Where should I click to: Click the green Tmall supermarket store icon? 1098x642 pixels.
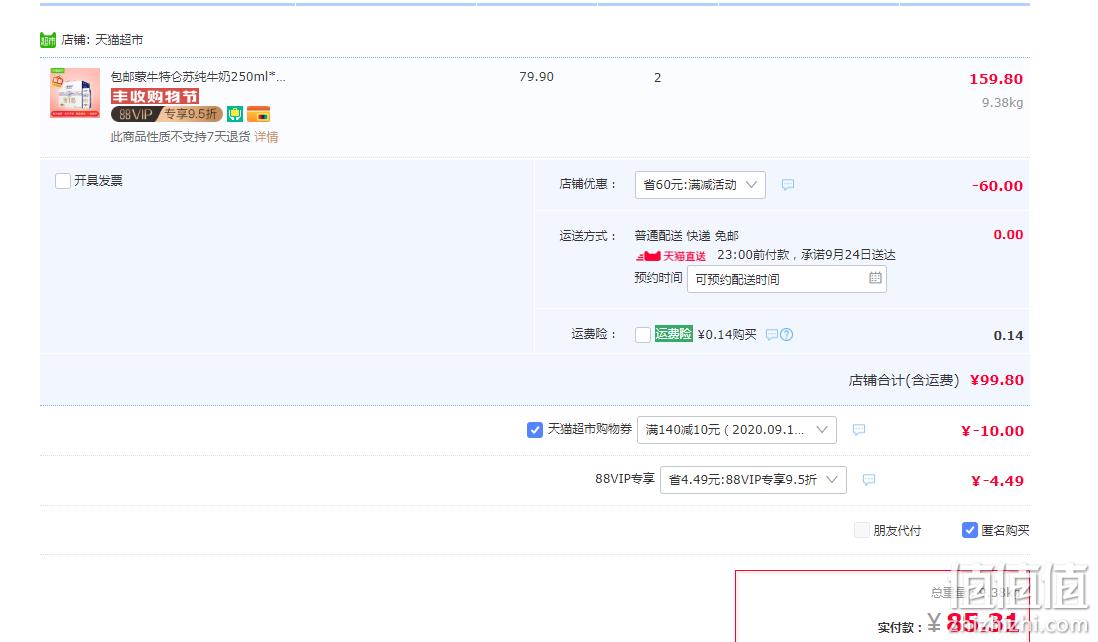(x=48, y=40)
